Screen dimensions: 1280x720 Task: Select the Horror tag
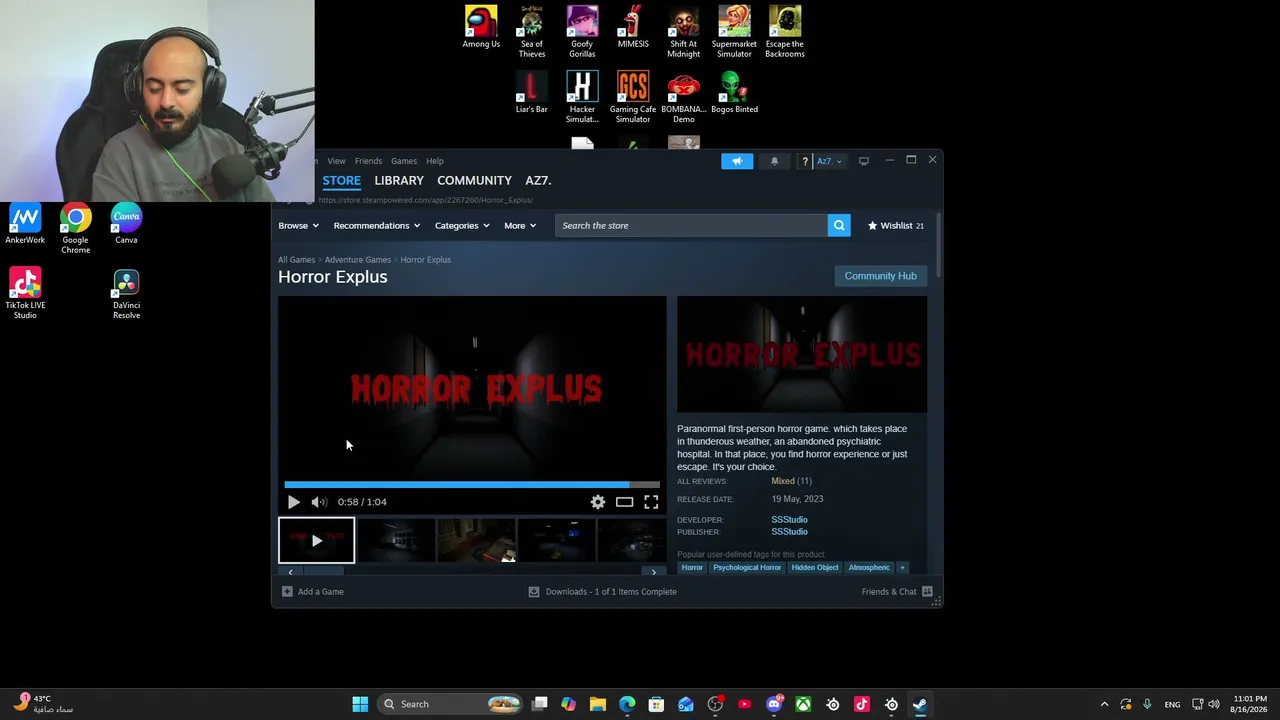click(x=692, y=568)
